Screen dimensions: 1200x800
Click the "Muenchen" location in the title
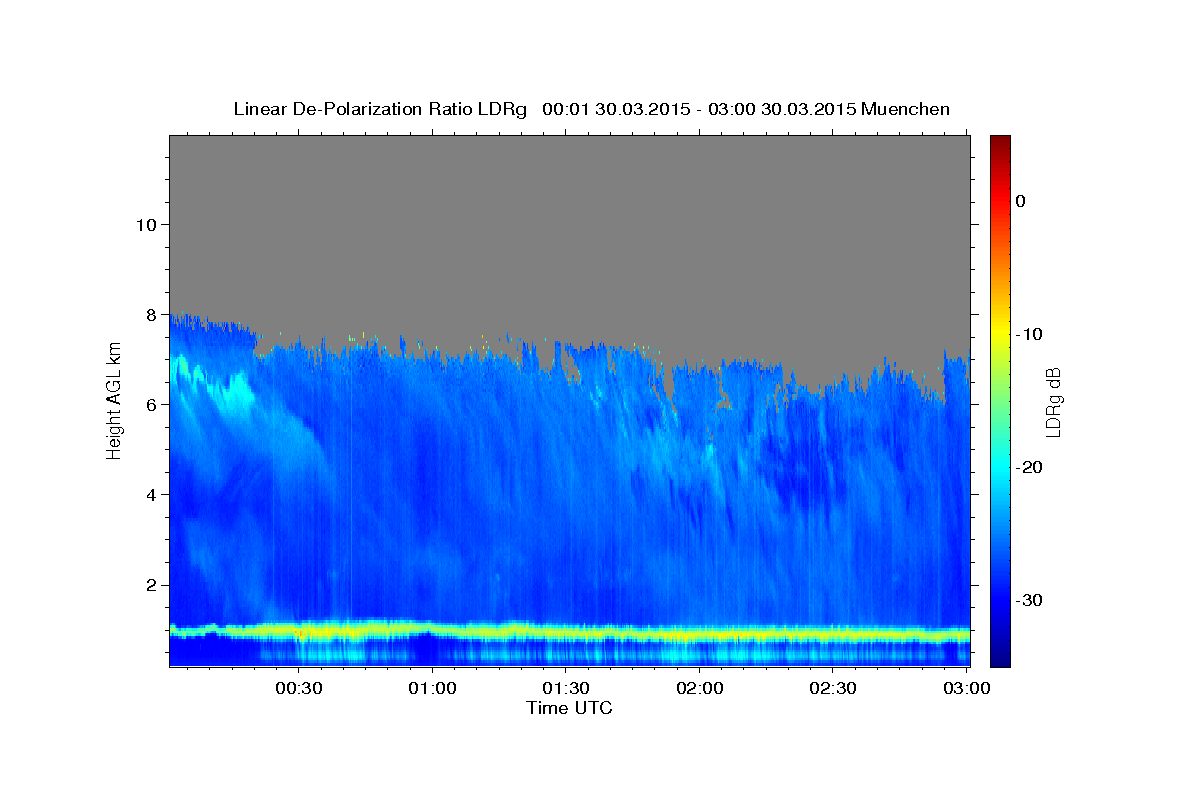pos(906,109)
